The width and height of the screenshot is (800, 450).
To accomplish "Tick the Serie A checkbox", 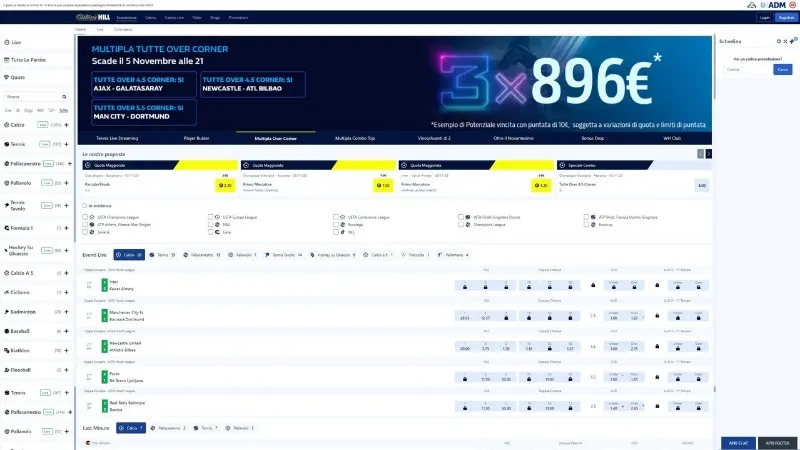I will [85, 232].
